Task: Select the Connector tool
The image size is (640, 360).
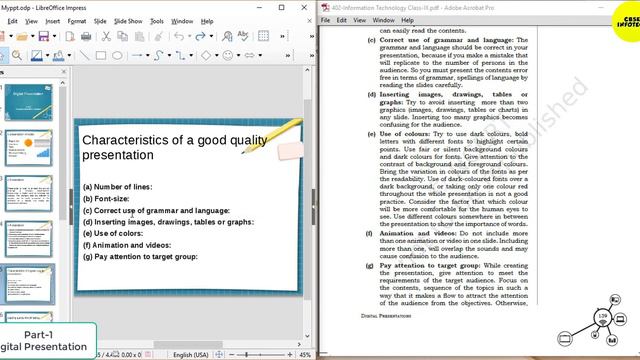Action: pos(180,55)
